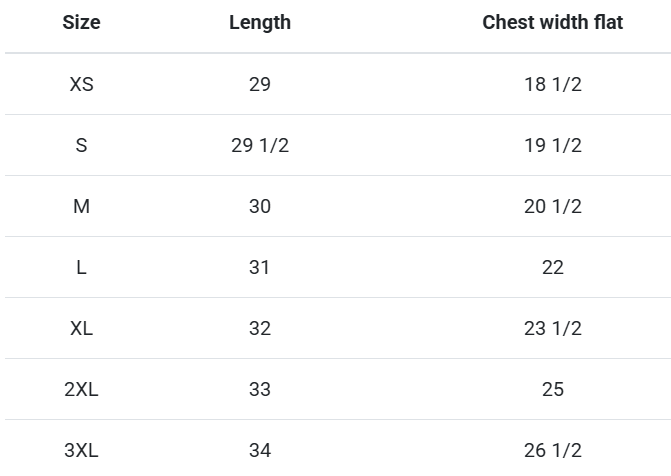The height and width of the screenshot is (476, 671).
Task: Select the M size cell
Action: coord(81,206)
